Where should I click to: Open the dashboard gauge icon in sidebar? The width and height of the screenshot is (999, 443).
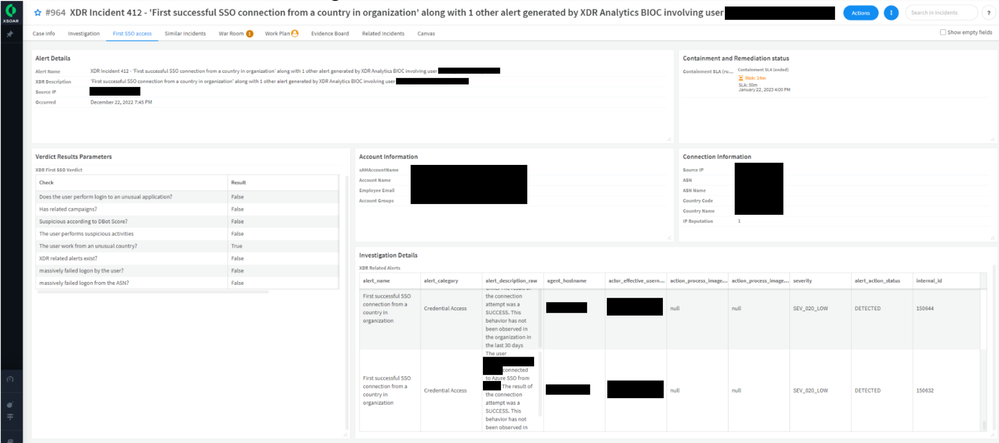[x=10, y=379]
